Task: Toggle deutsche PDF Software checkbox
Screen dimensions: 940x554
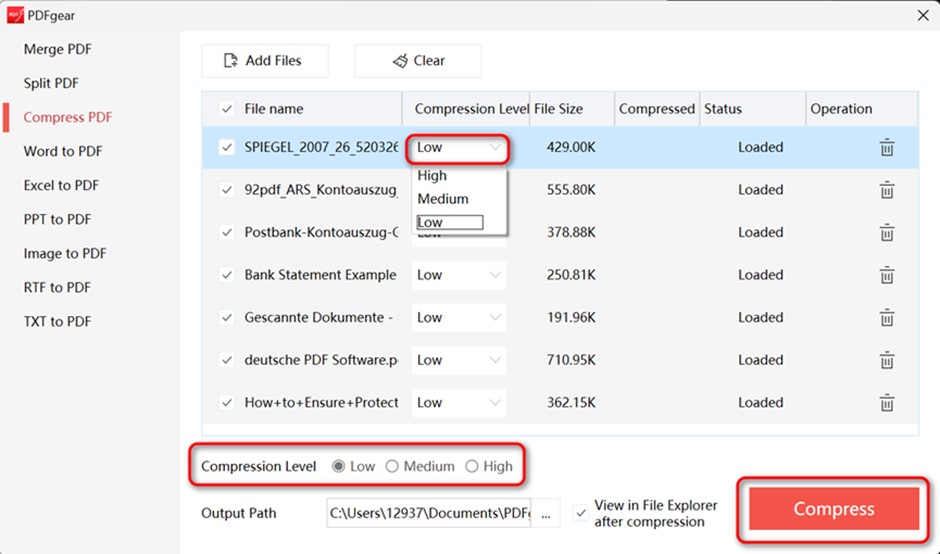Action: [x=227, y=360]
